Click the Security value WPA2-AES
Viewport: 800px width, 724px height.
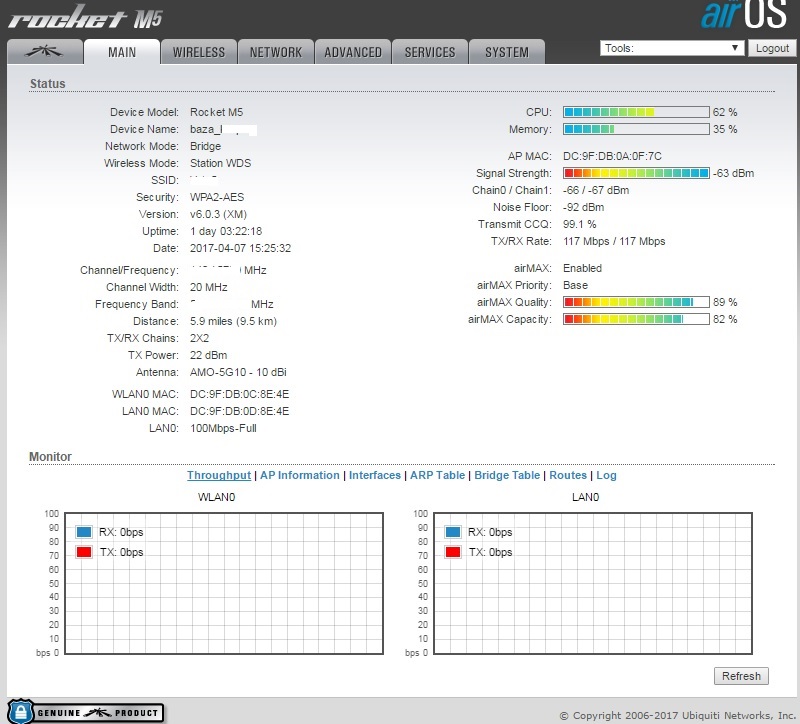coord(217,197)
